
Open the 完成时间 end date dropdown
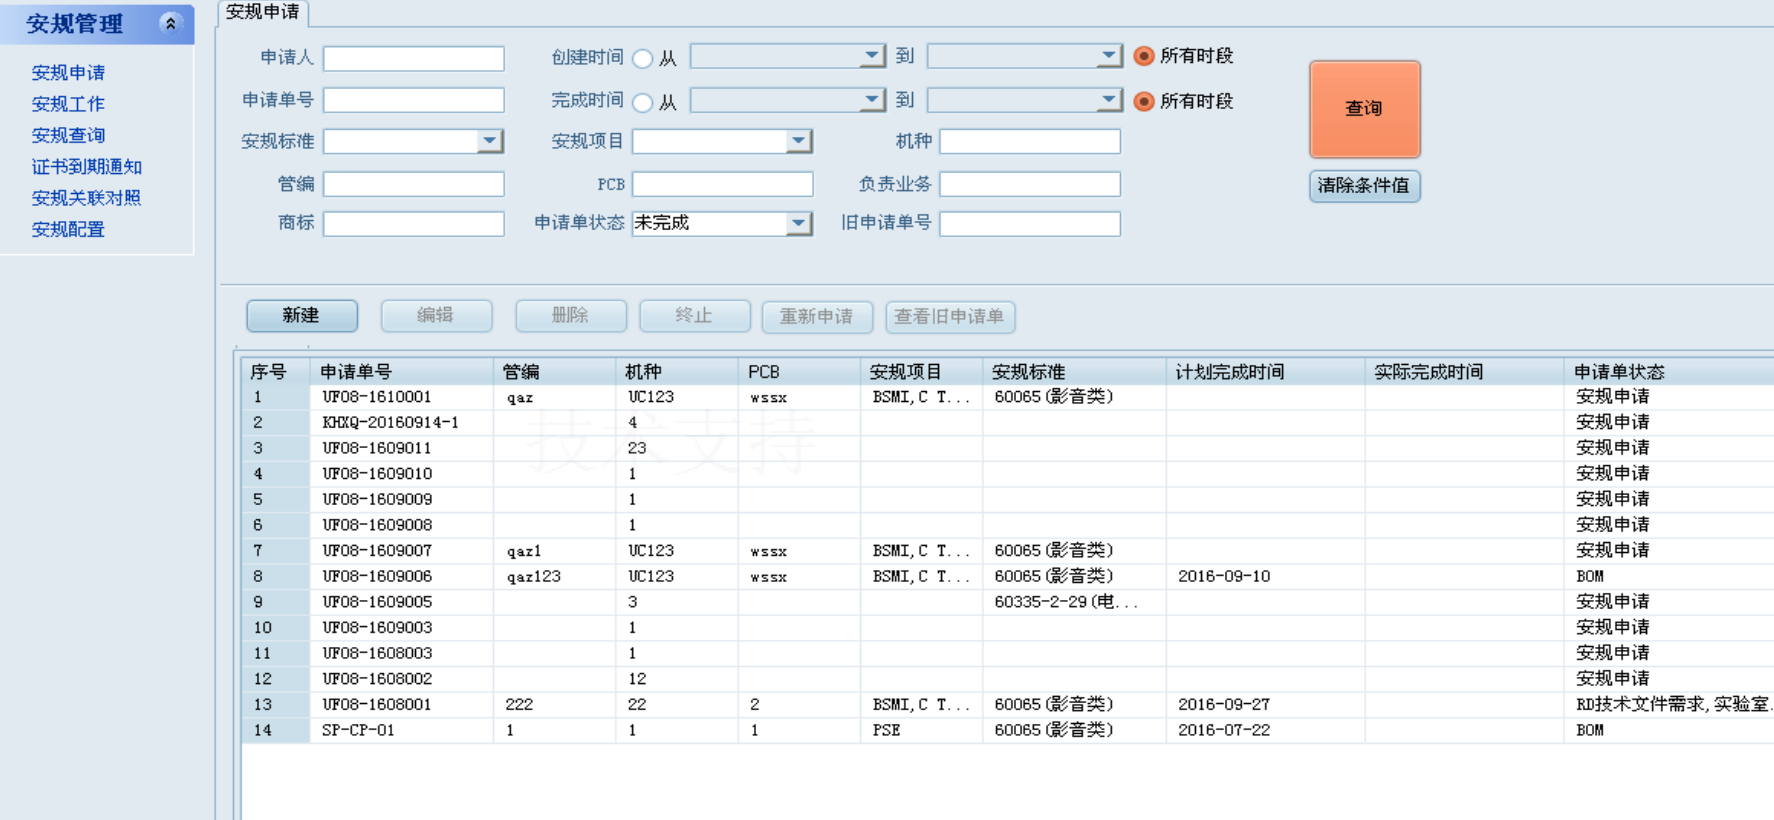click(1109, 100)
